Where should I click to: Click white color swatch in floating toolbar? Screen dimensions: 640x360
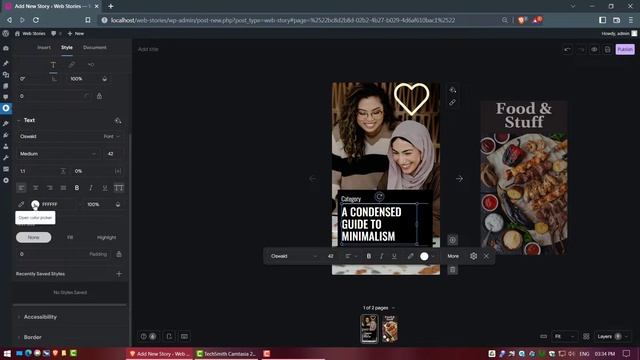click(x=424, y=256)
